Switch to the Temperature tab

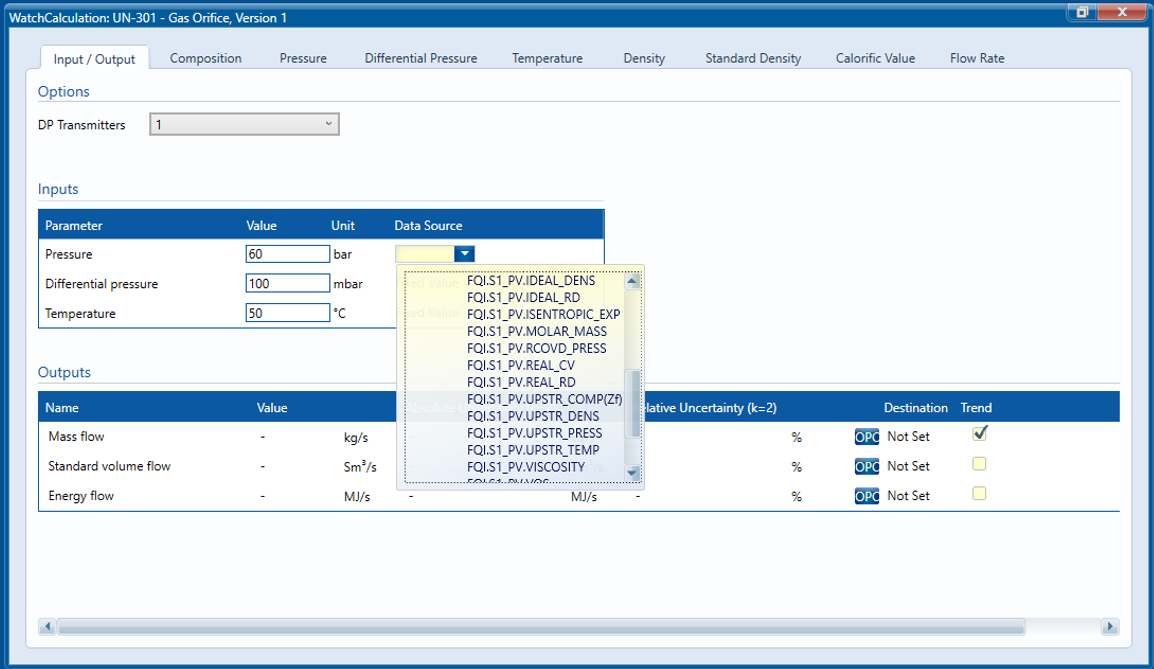[x=548, y=58]
